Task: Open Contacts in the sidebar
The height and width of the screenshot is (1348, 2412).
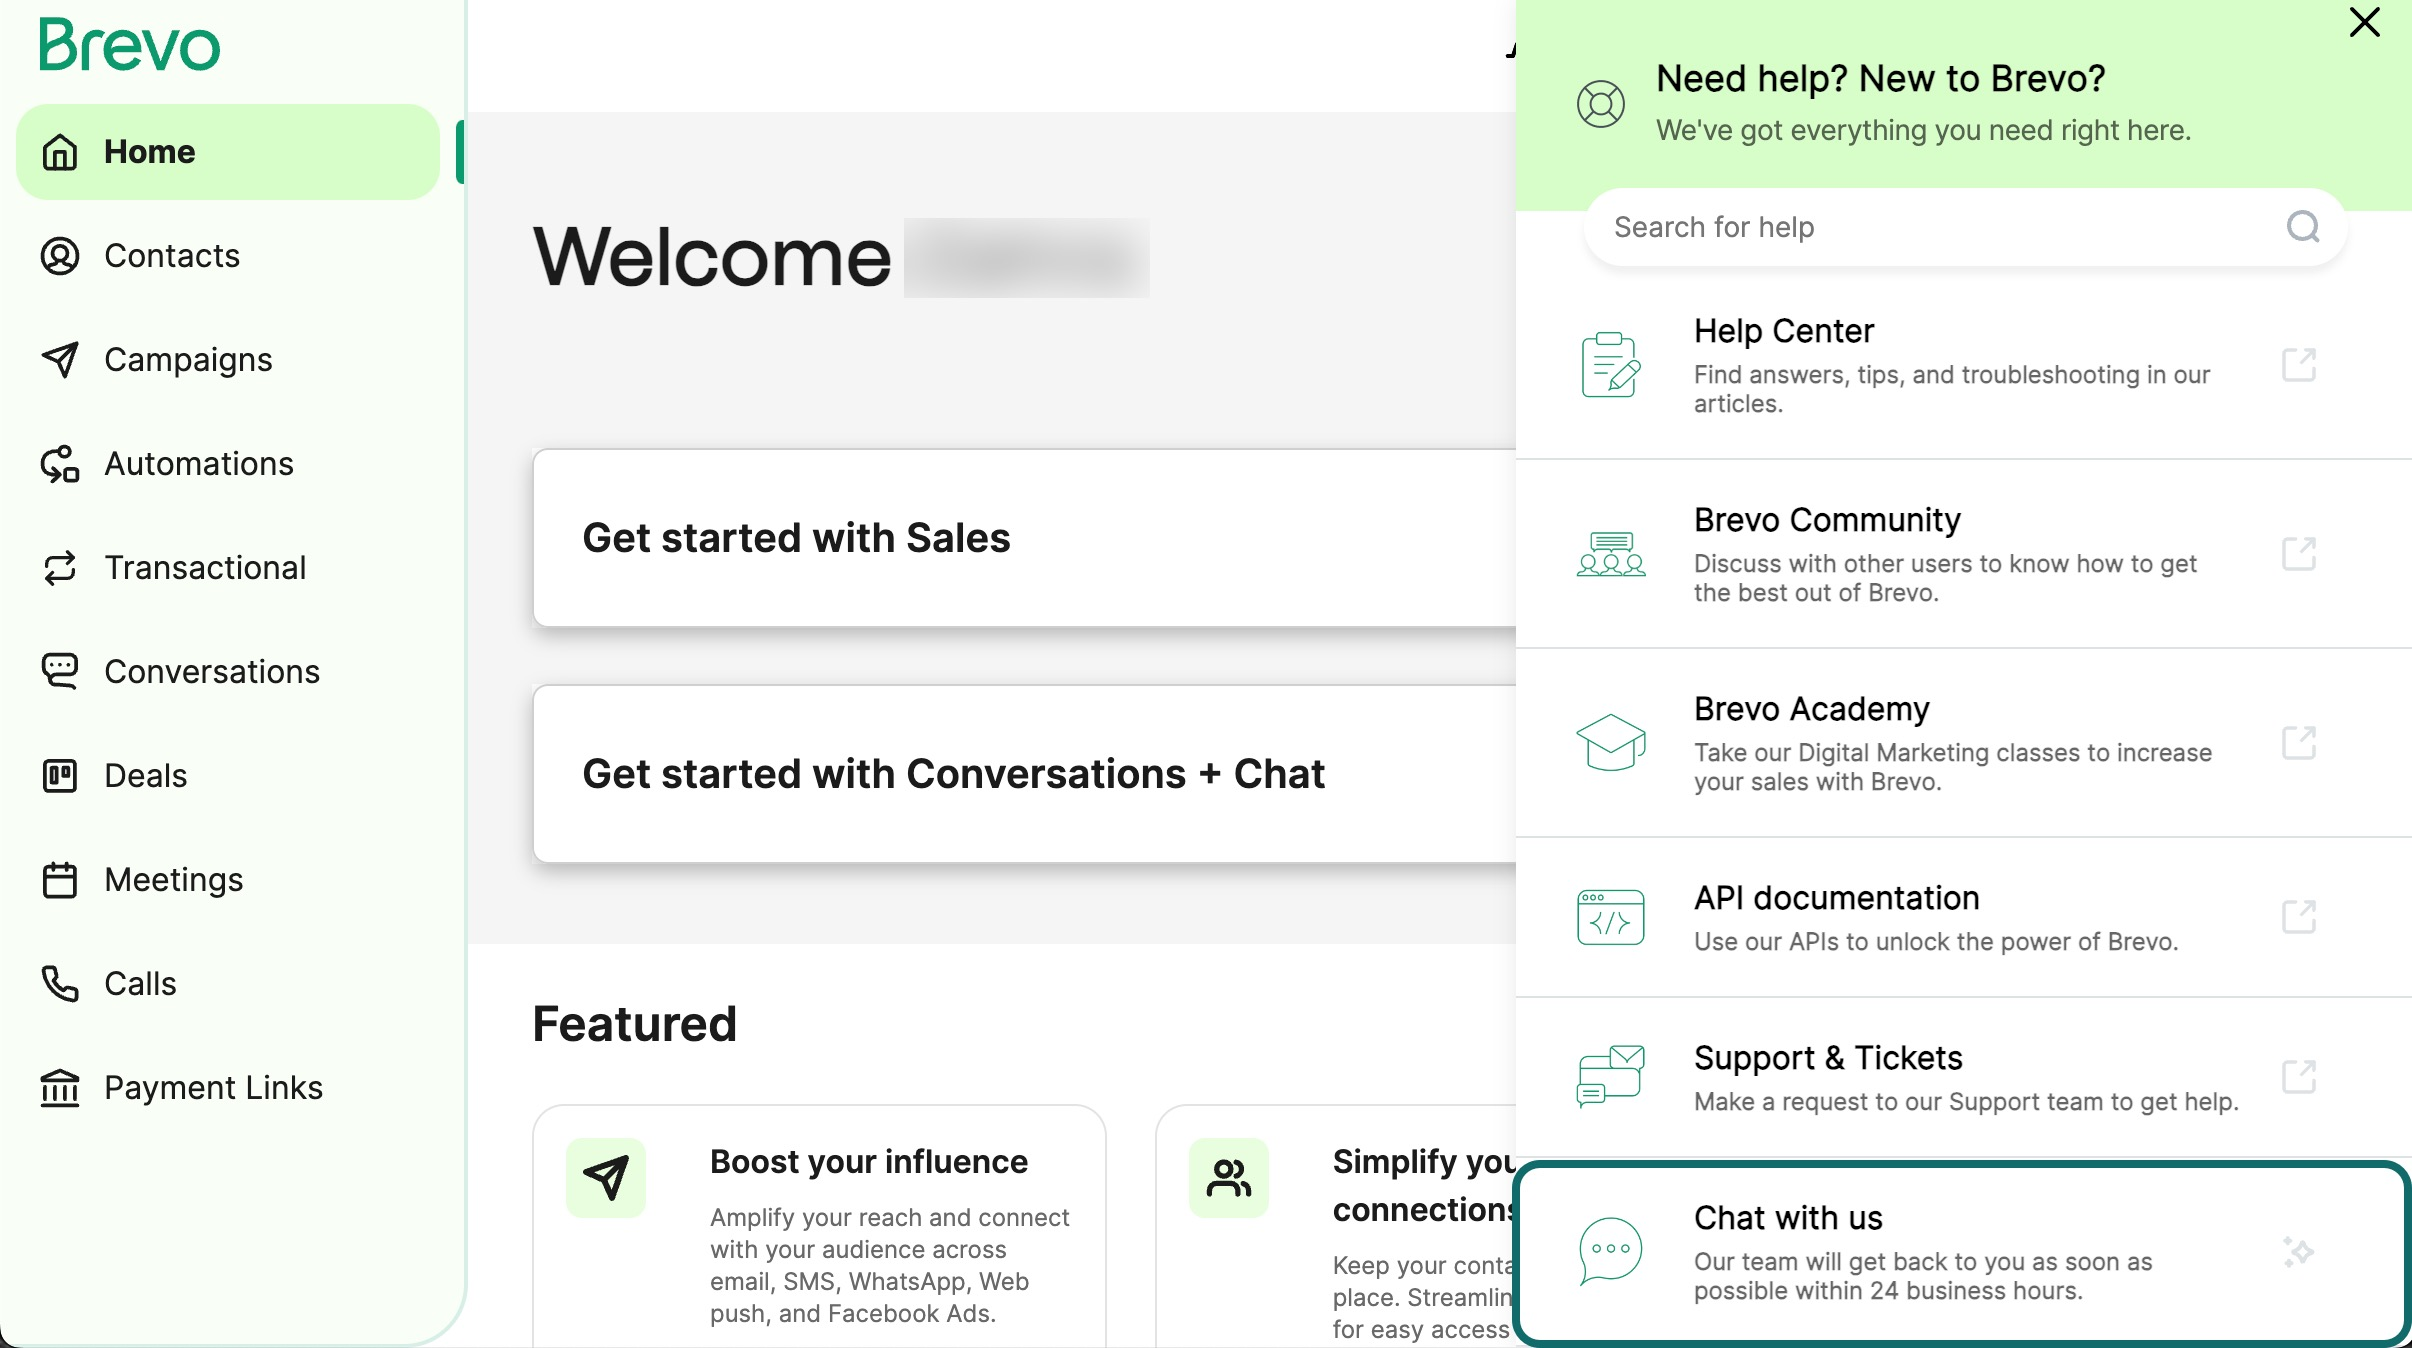Action: pyautogui.click(x=228, y=256)
